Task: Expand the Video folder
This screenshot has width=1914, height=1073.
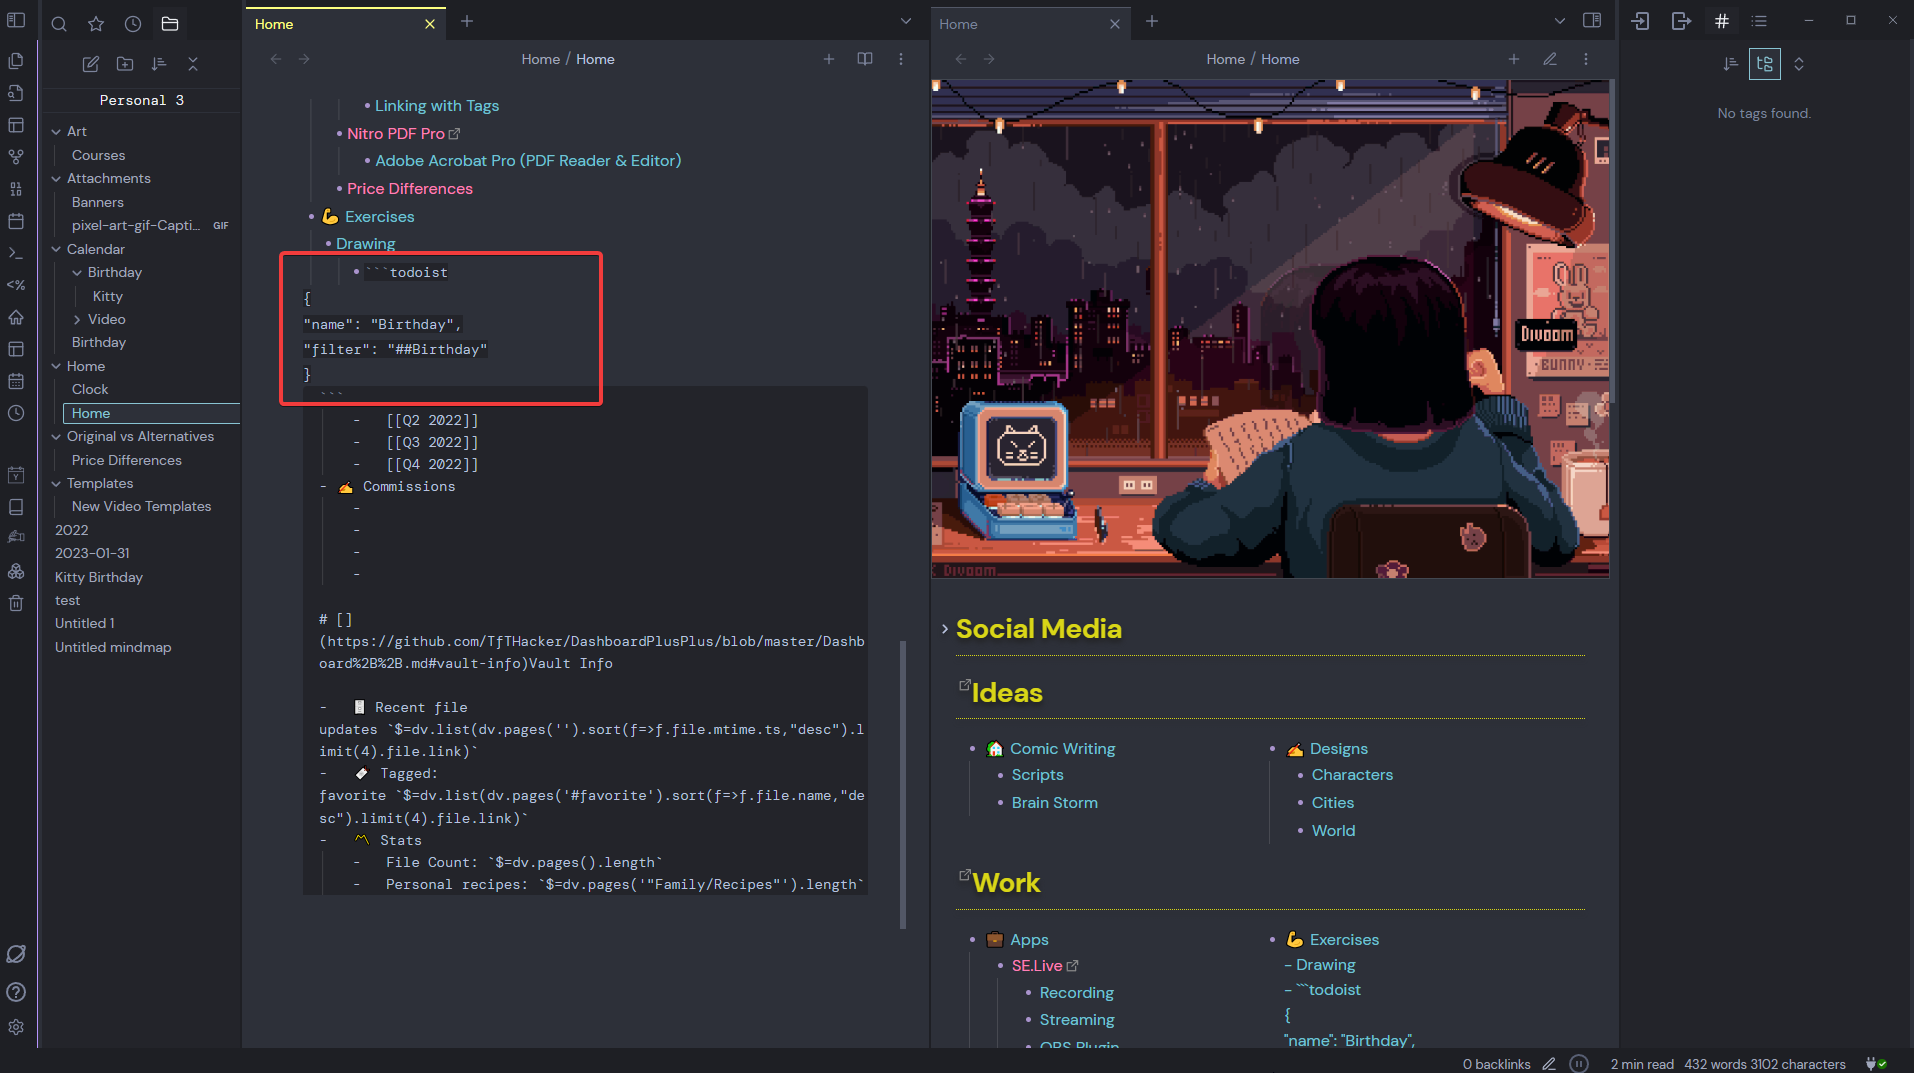Action: click(78, 320)
